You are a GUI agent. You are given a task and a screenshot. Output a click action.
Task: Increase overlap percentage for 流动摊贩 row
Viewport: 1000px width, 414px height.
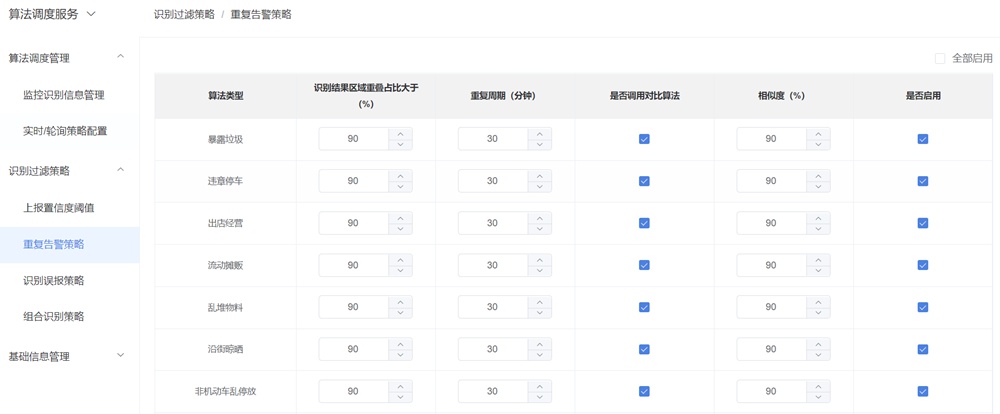point(401,260)
